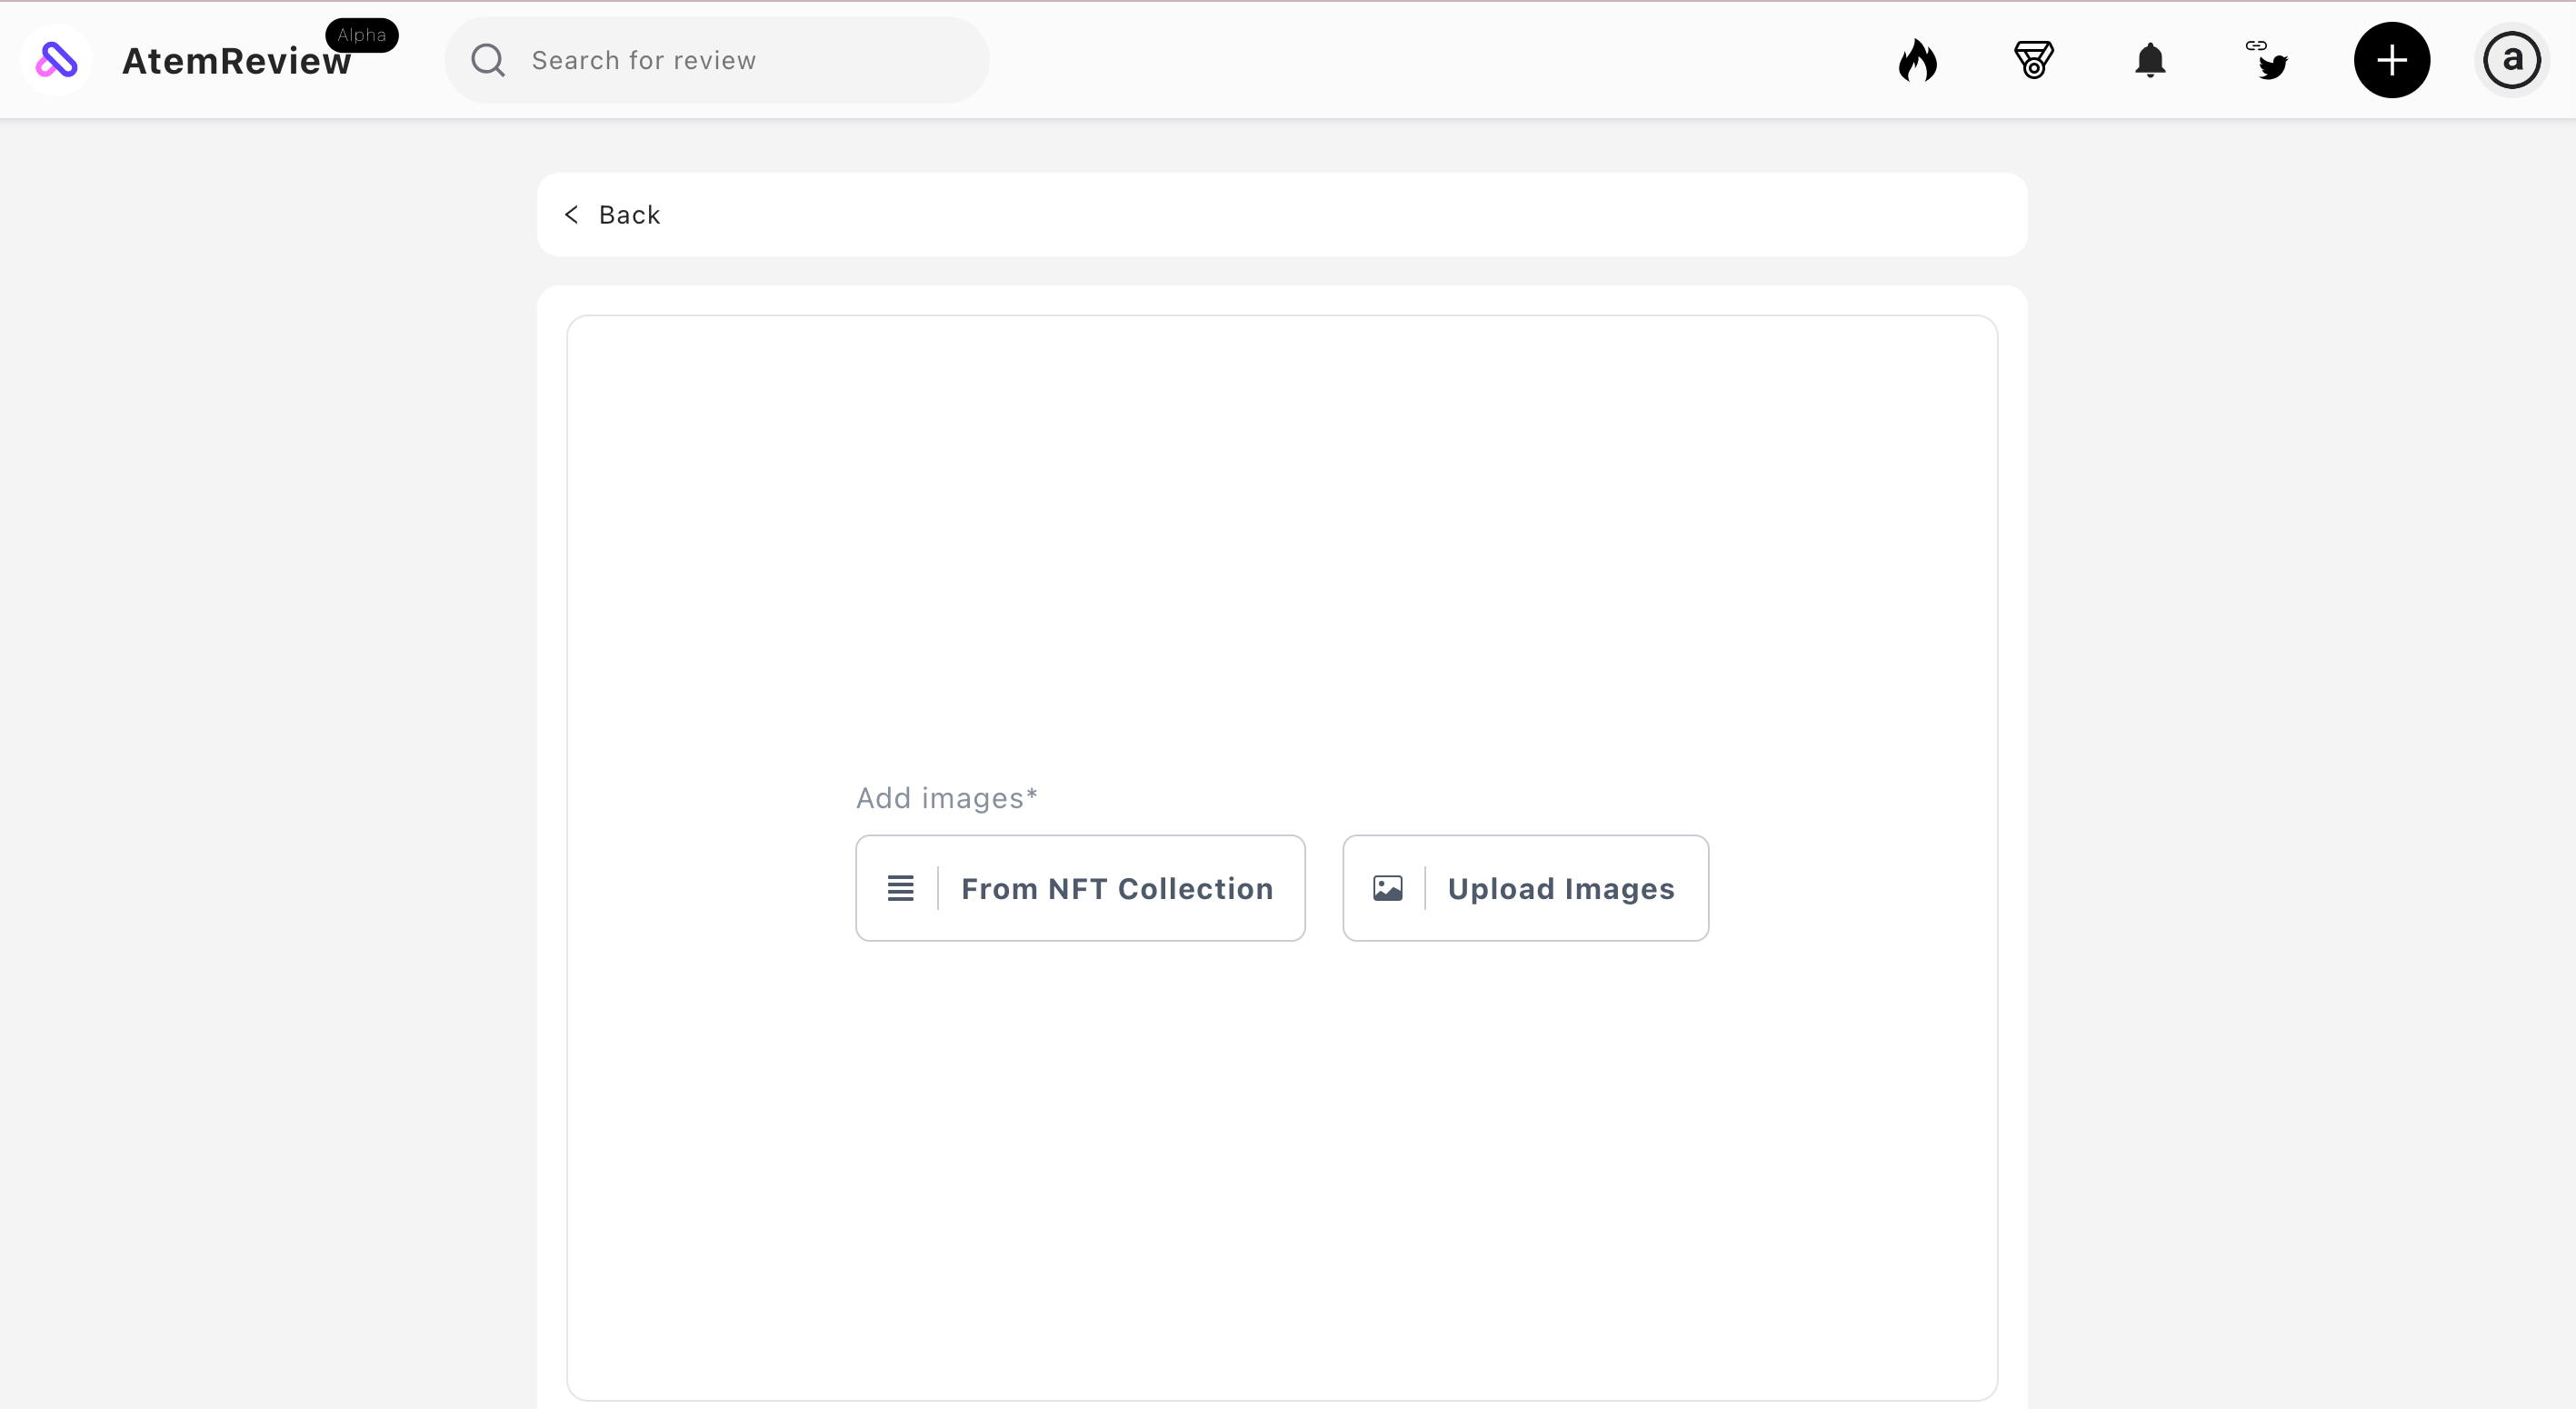
Task: Focus the 'Search for review' field
Action: (740, 60)
